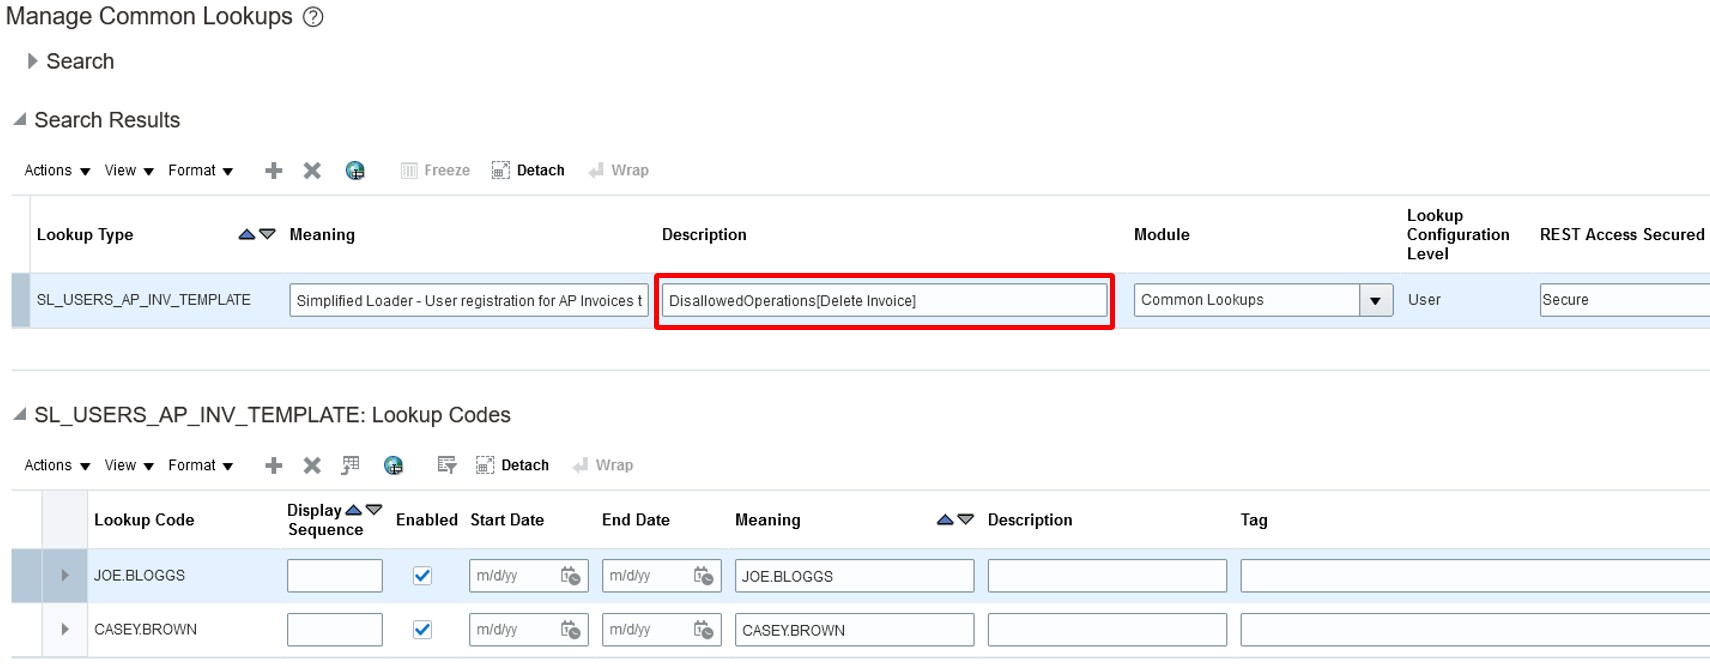Click Freeze button in Search Results toolbar
The width and height of the screenshot is (1710, 664).
click(x=435, y=170)
